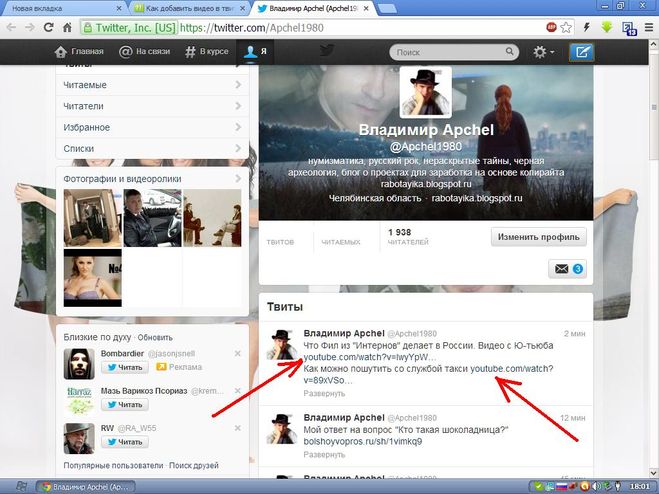Follow RW with Читать button
The height and width of the screenshot is (494, 659).
coord(125,442)
